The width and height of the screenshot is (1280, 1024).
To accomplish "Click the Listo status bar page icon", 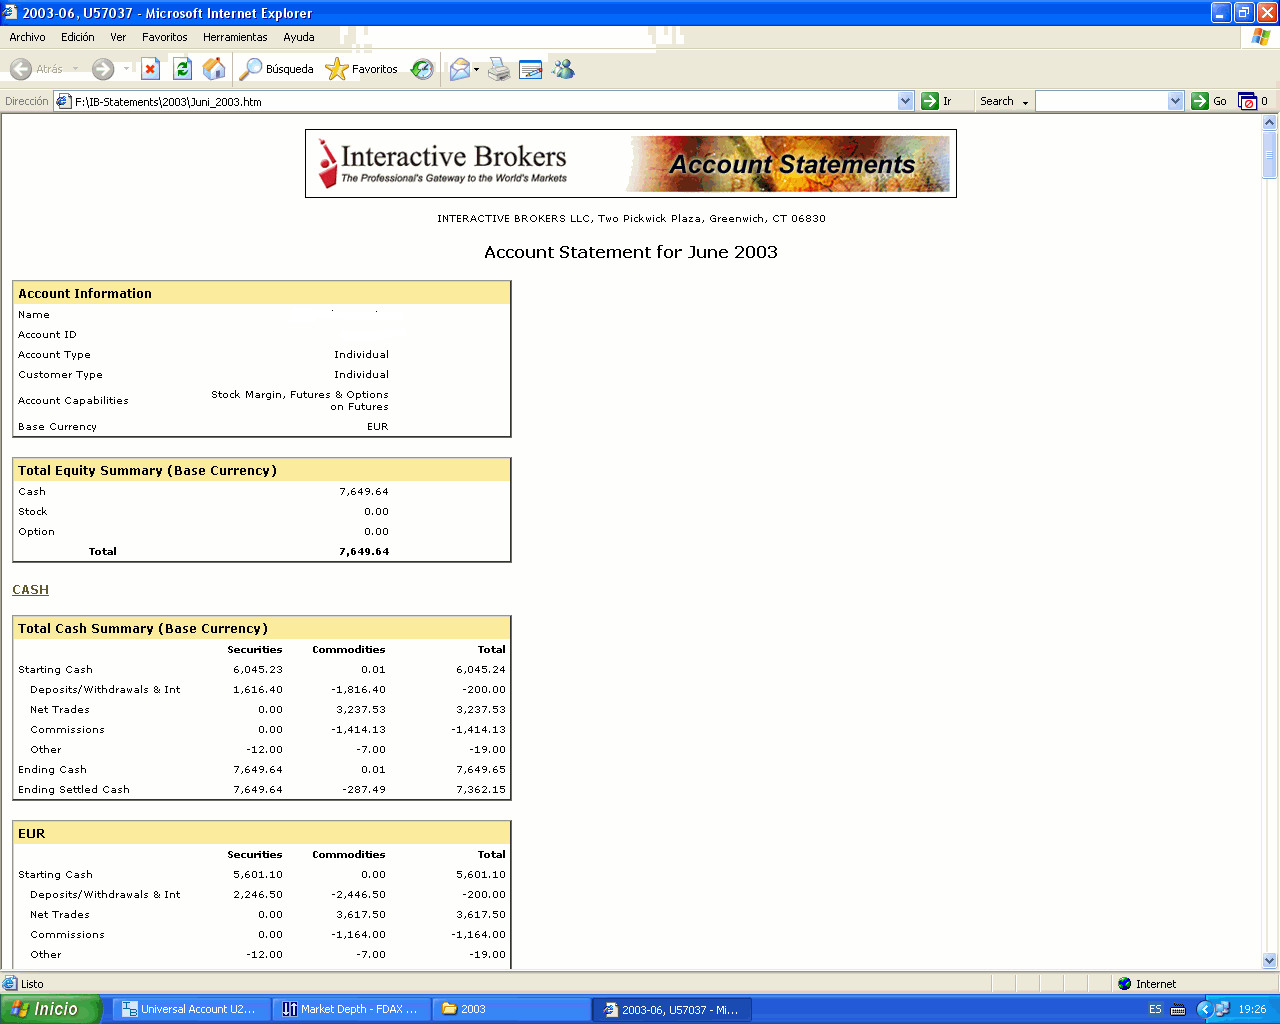I will click(11, 984).
